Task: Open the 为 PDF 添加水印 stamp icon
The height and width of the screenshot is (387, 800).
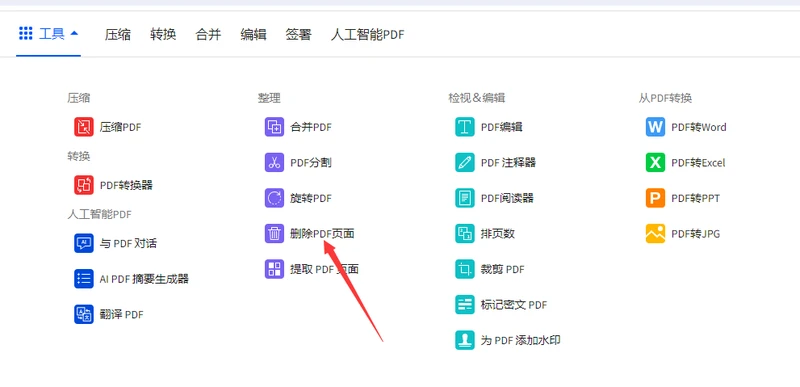Action: point(465,340)
